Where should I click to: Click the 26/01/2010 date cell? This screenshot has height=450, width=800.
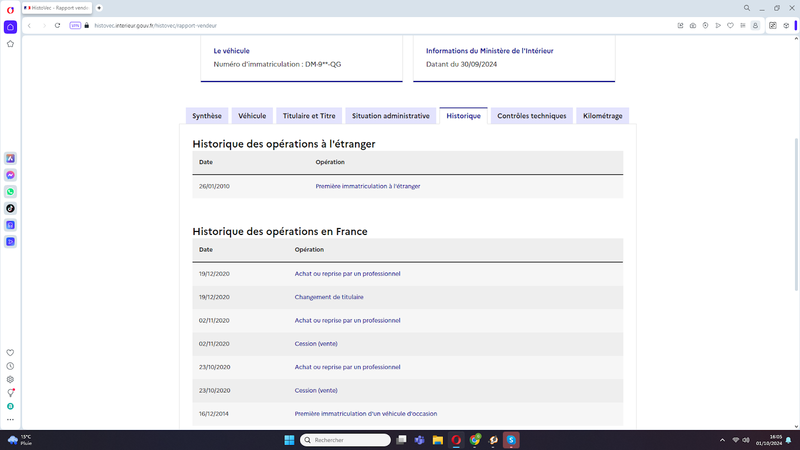pyautogui.click(x=214, y=186)
